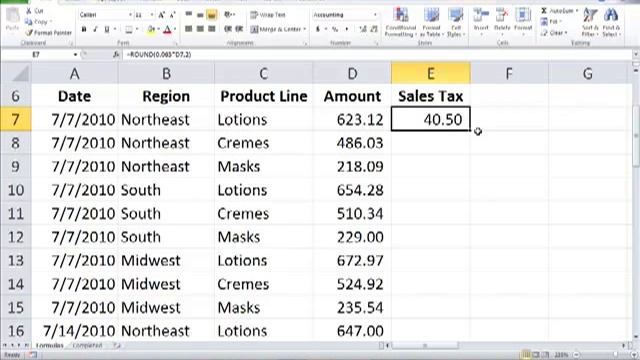Click AutoSum button
The width and height of the screenshot is (640, 360).
(559, 11)
